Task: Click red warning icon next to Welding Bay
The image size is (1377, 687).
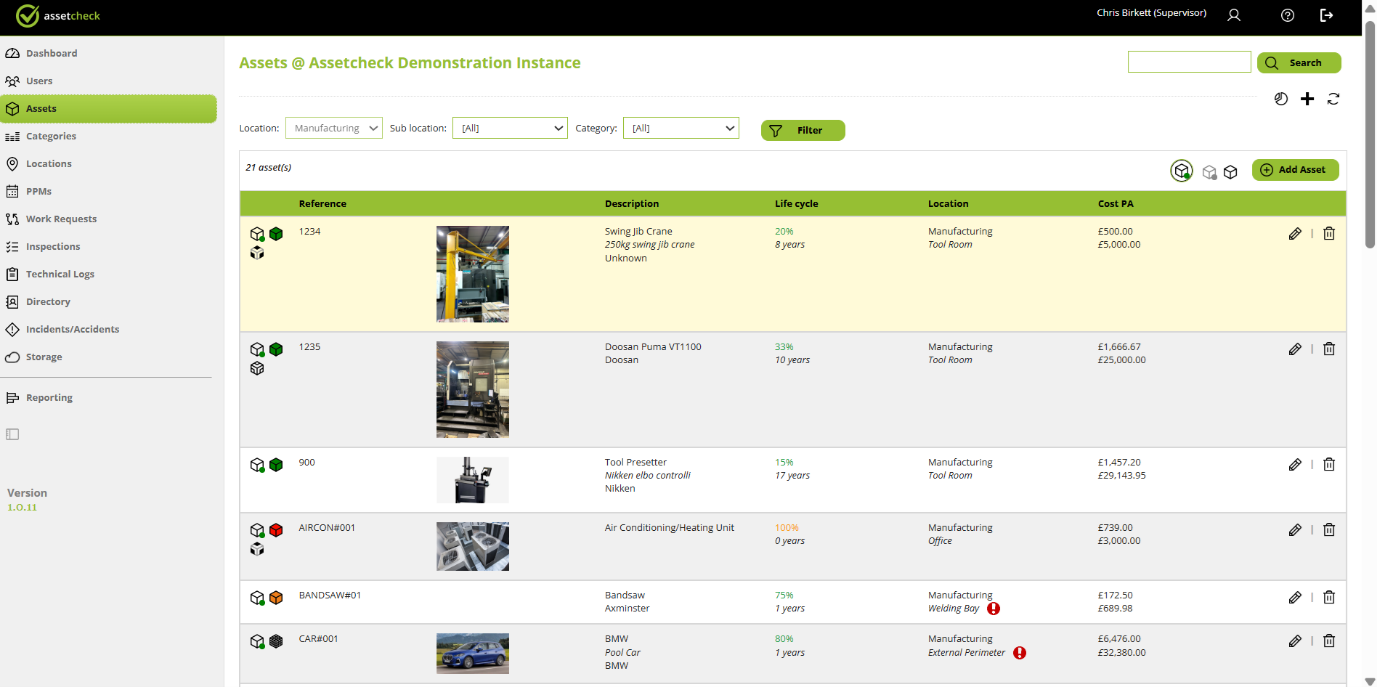Action: tap(993, 609)
